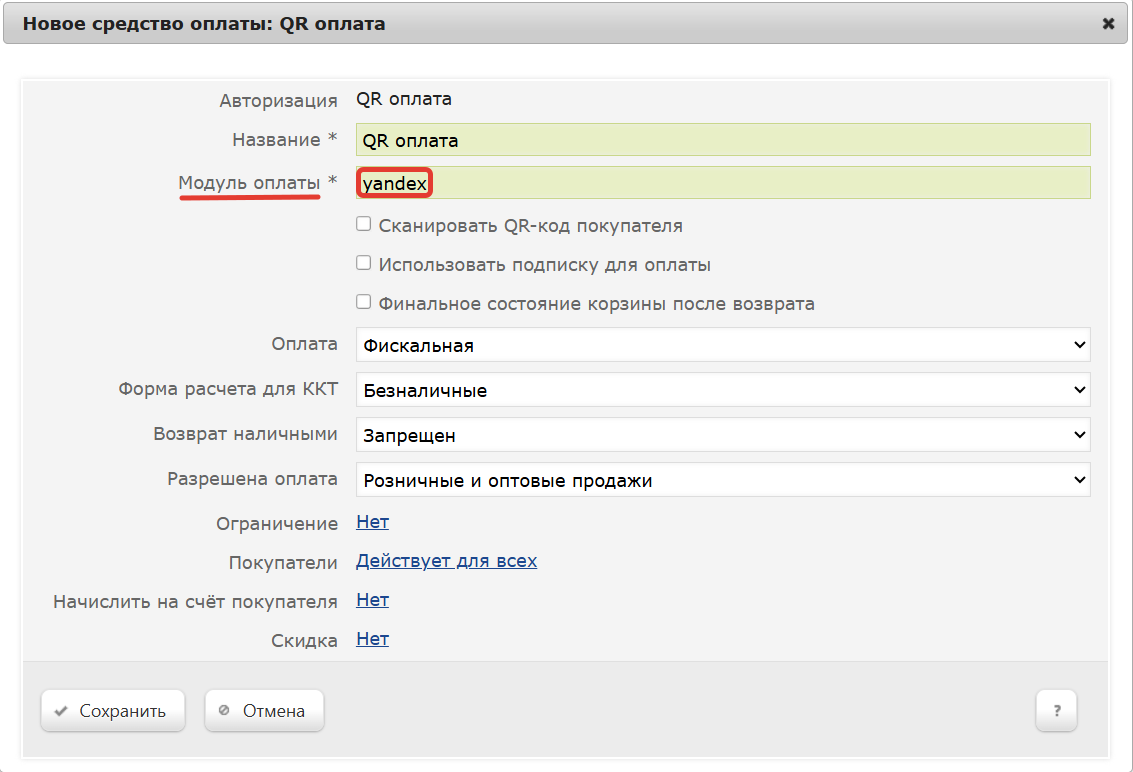Click the Модуль оплаты input field
Image resolution: width=1133 pixels, height=772 pixels.
coord(723,183)
